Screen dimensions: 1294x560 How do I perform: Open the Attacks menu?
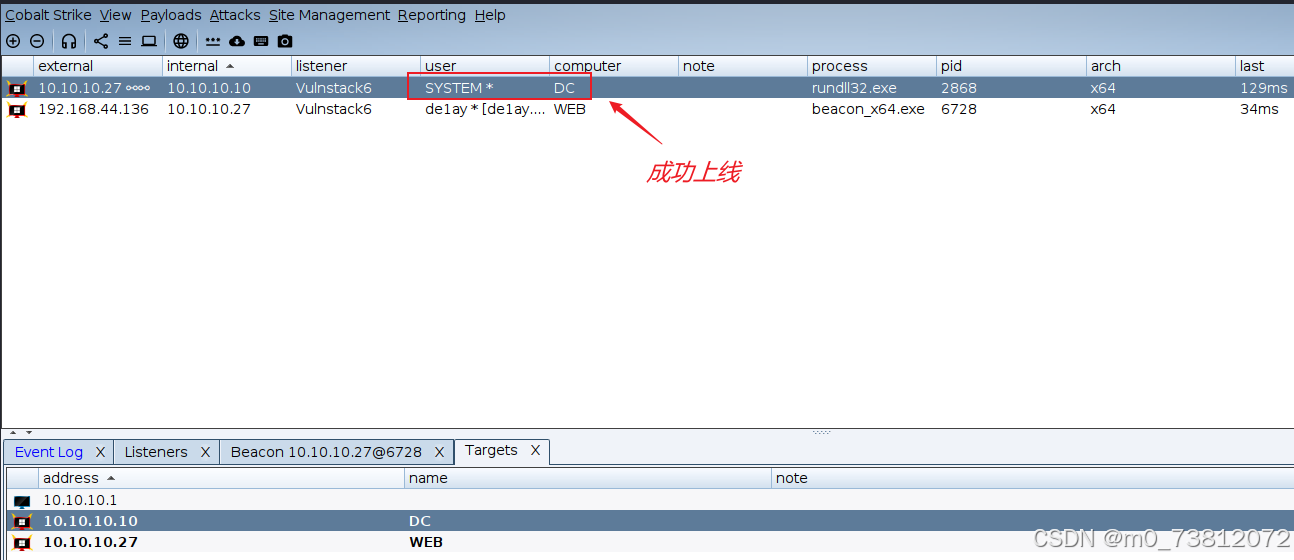[235, 15]
